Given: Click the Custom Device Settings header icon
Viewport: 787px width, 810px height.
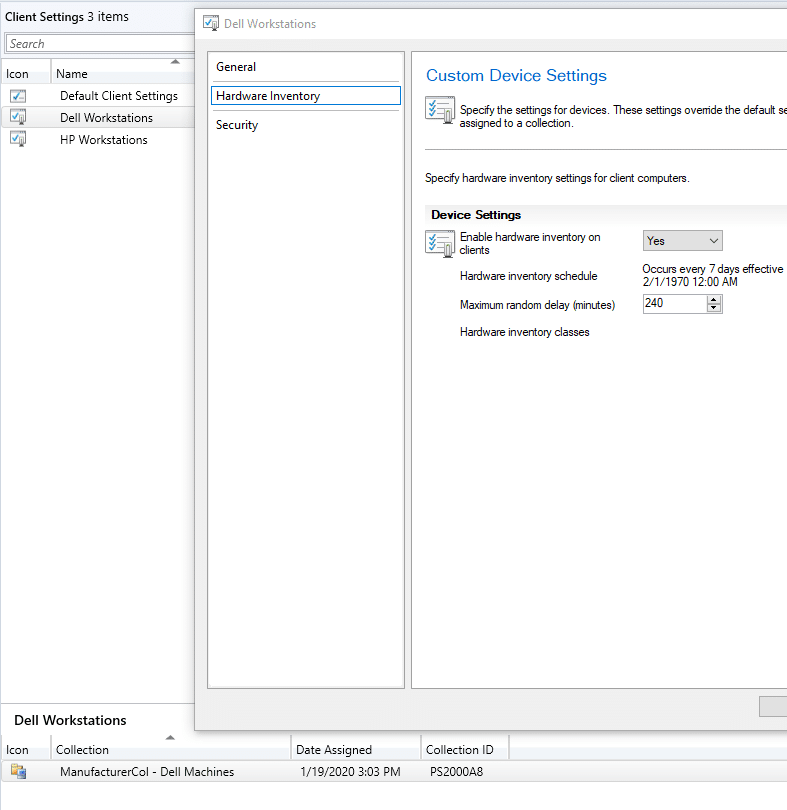Looking at the screenshot, I should point(440,110).
